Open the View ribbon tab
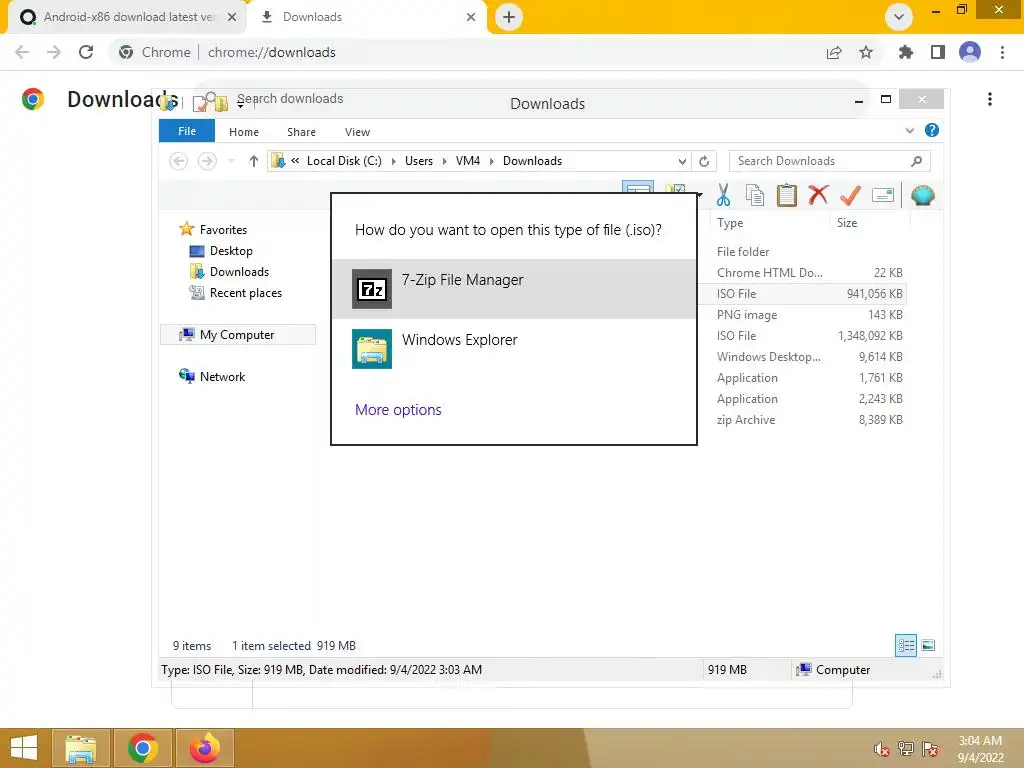The width and height of the screenshot is (1024, 768). click(x=357, y=132)
